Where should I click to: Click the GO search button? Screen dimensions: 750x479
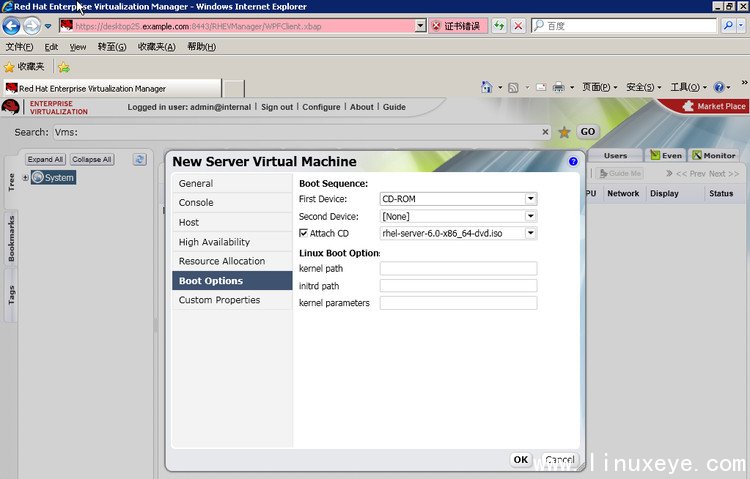[588, 132]
